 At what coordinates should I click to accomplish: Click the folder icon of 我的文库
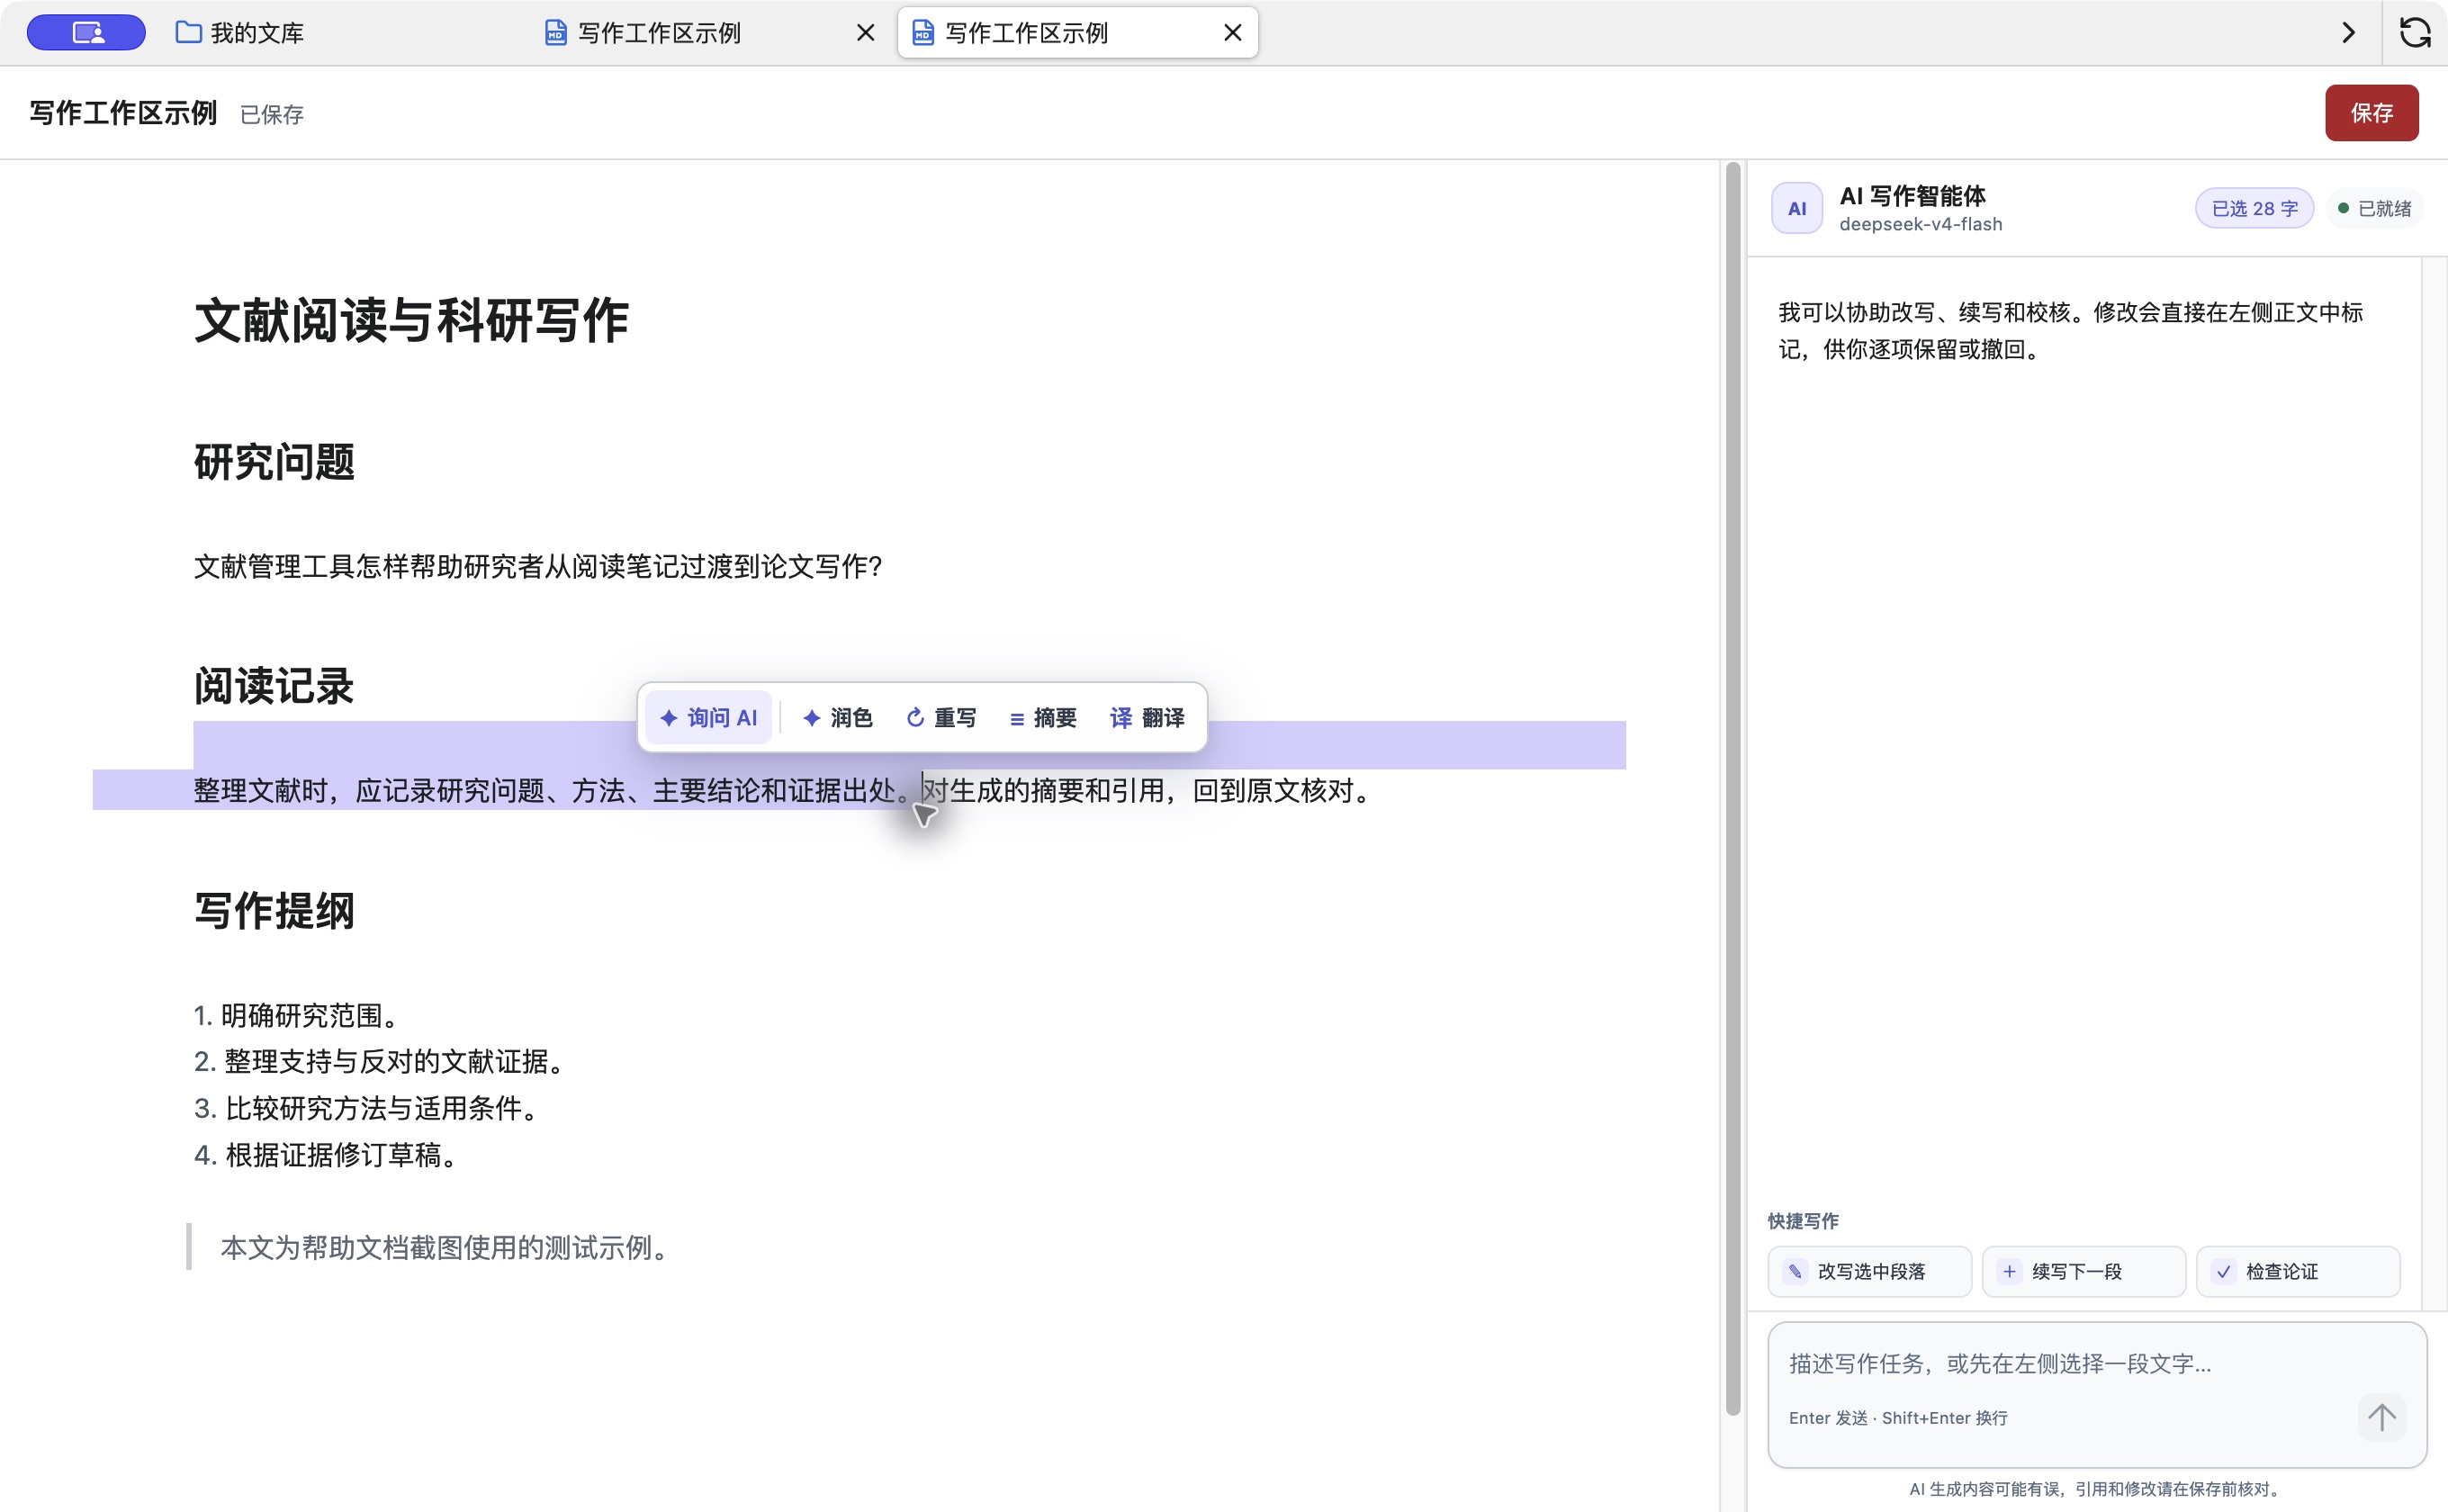click(x=188, y=33)
